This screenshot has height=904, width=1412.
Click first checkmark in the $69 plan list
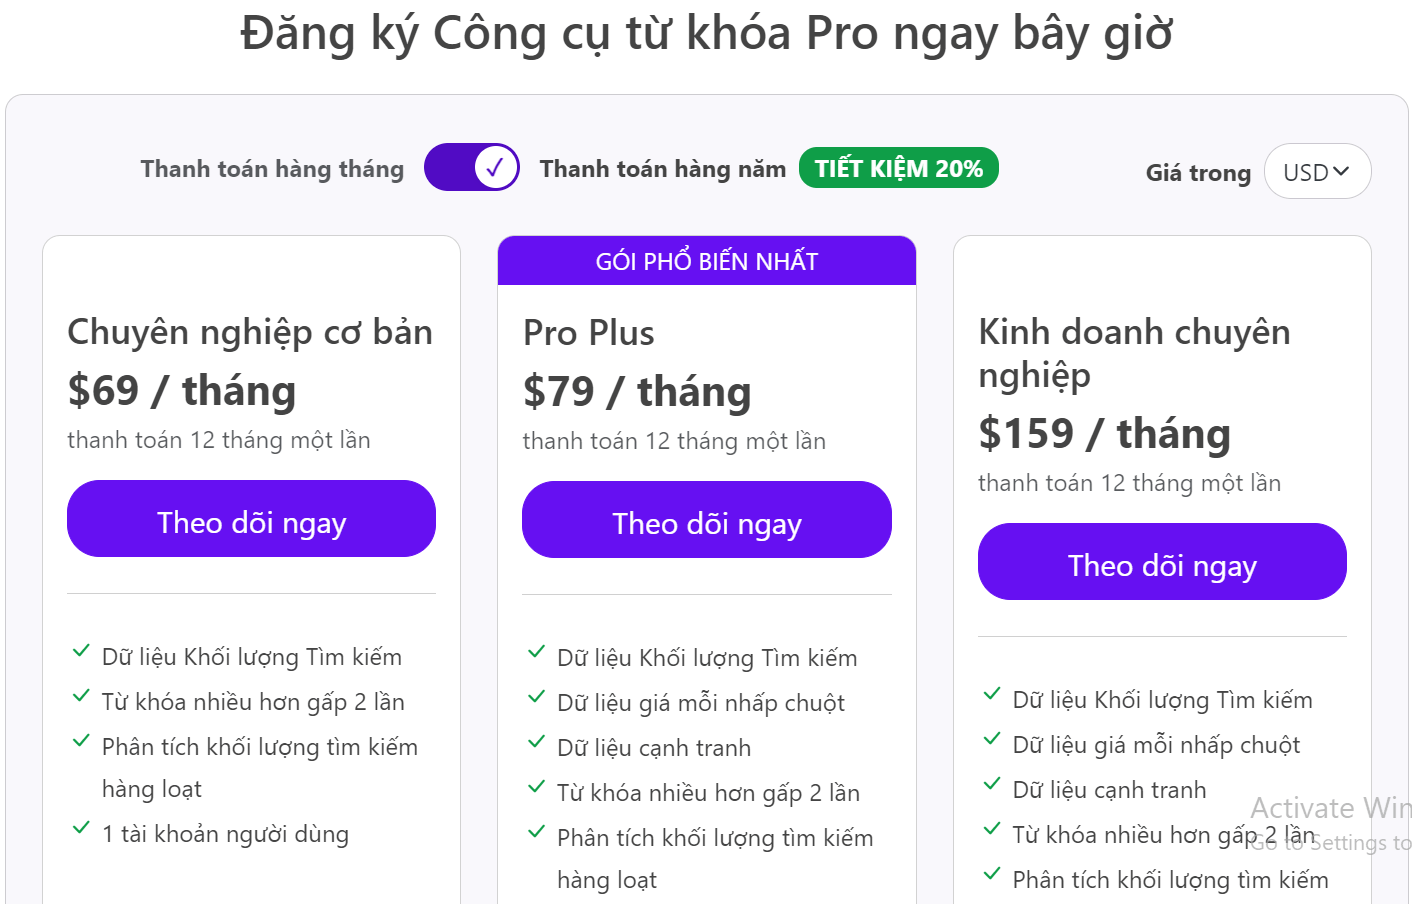pyautogui.click(x=81, y=651)
